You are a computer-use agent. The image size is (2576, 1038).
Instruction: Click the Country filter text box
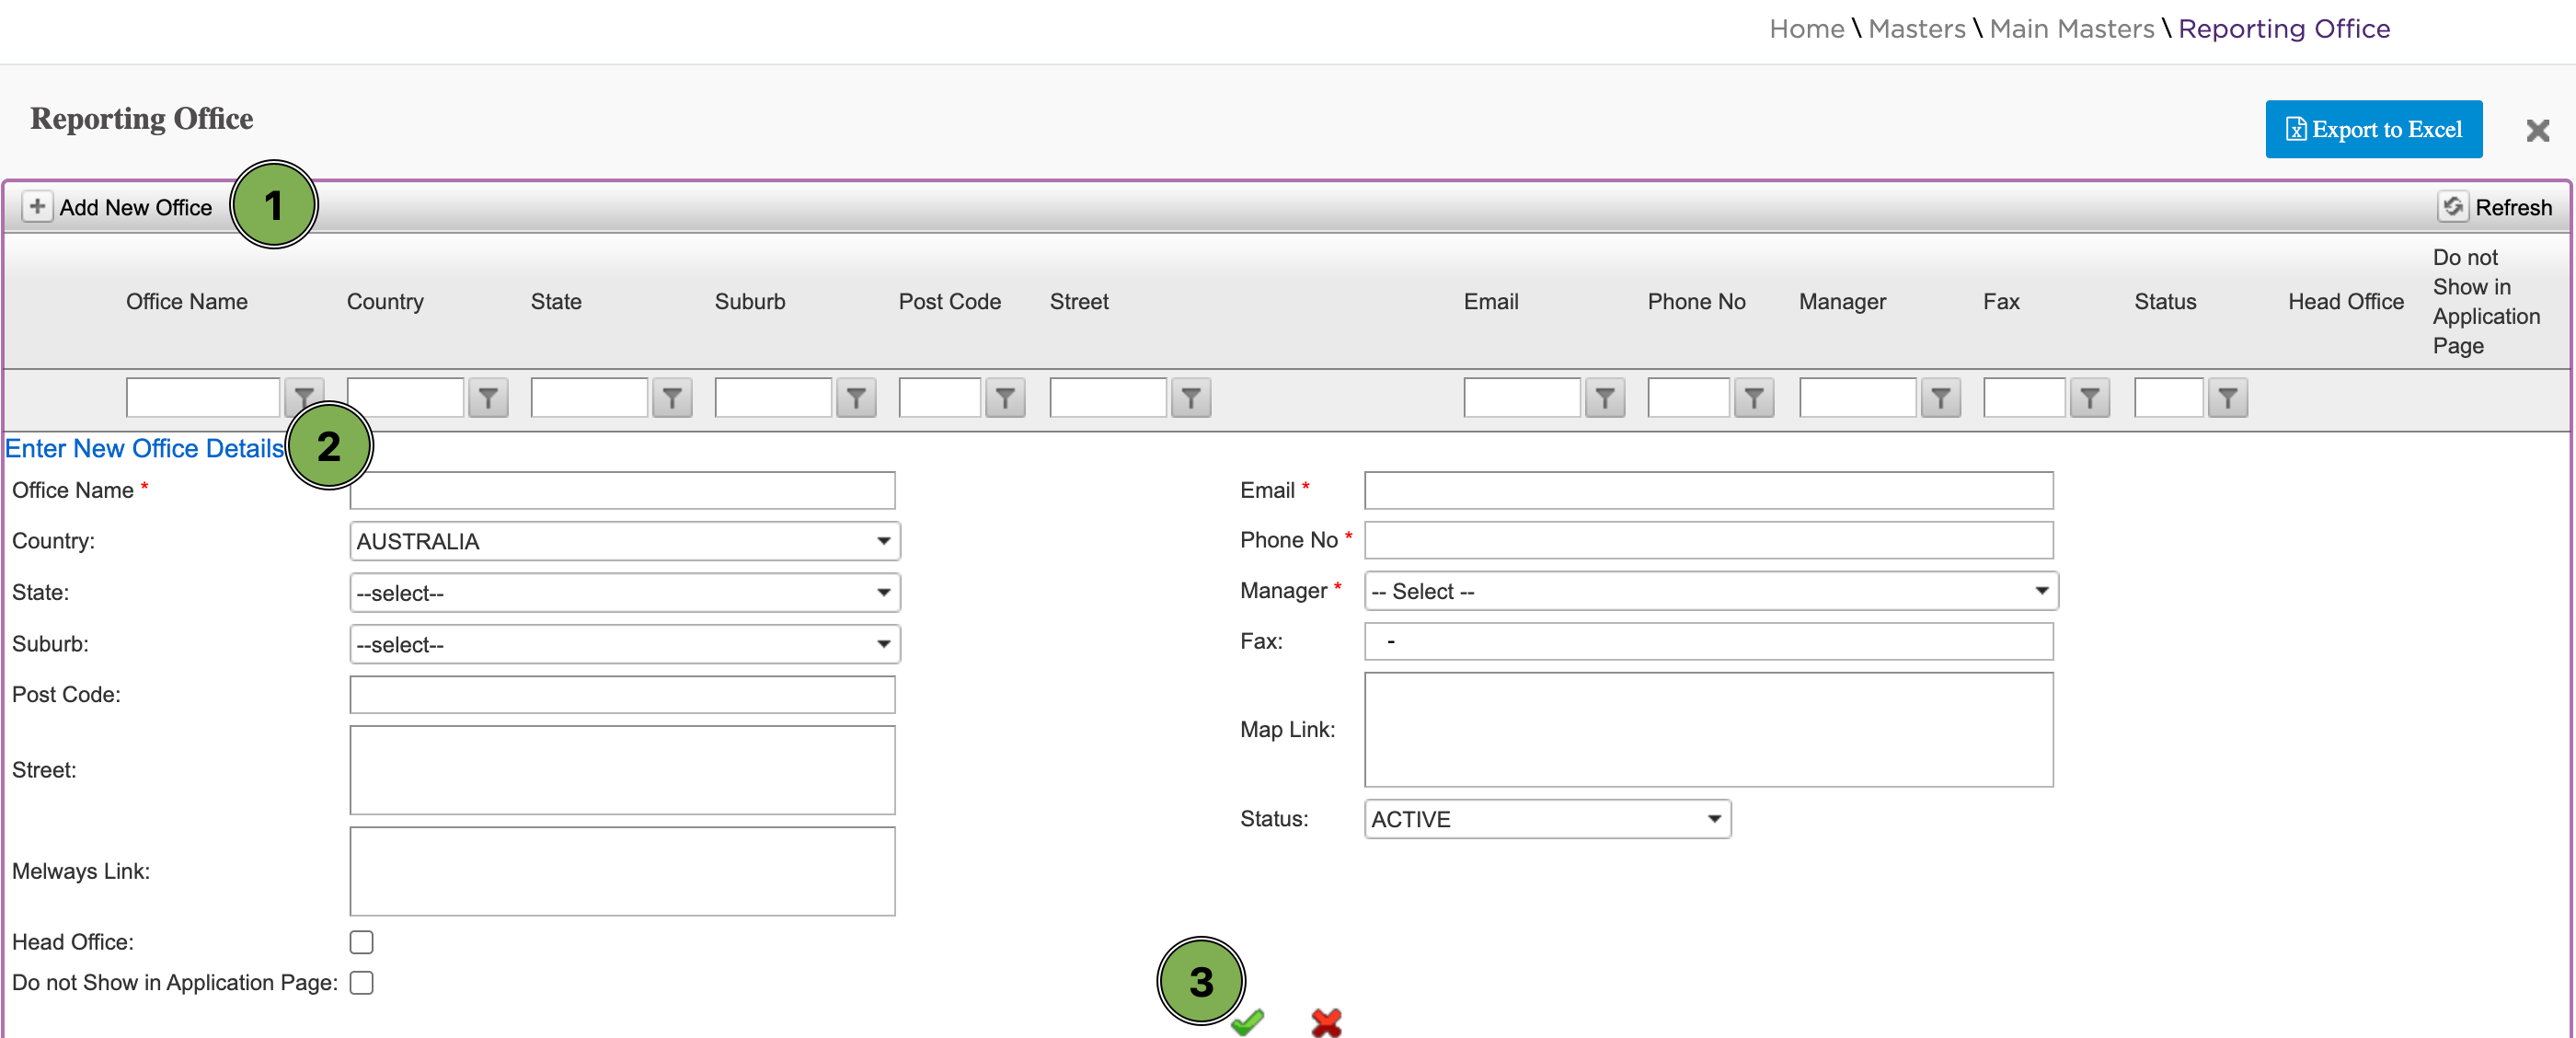click(x=405, y=397)
